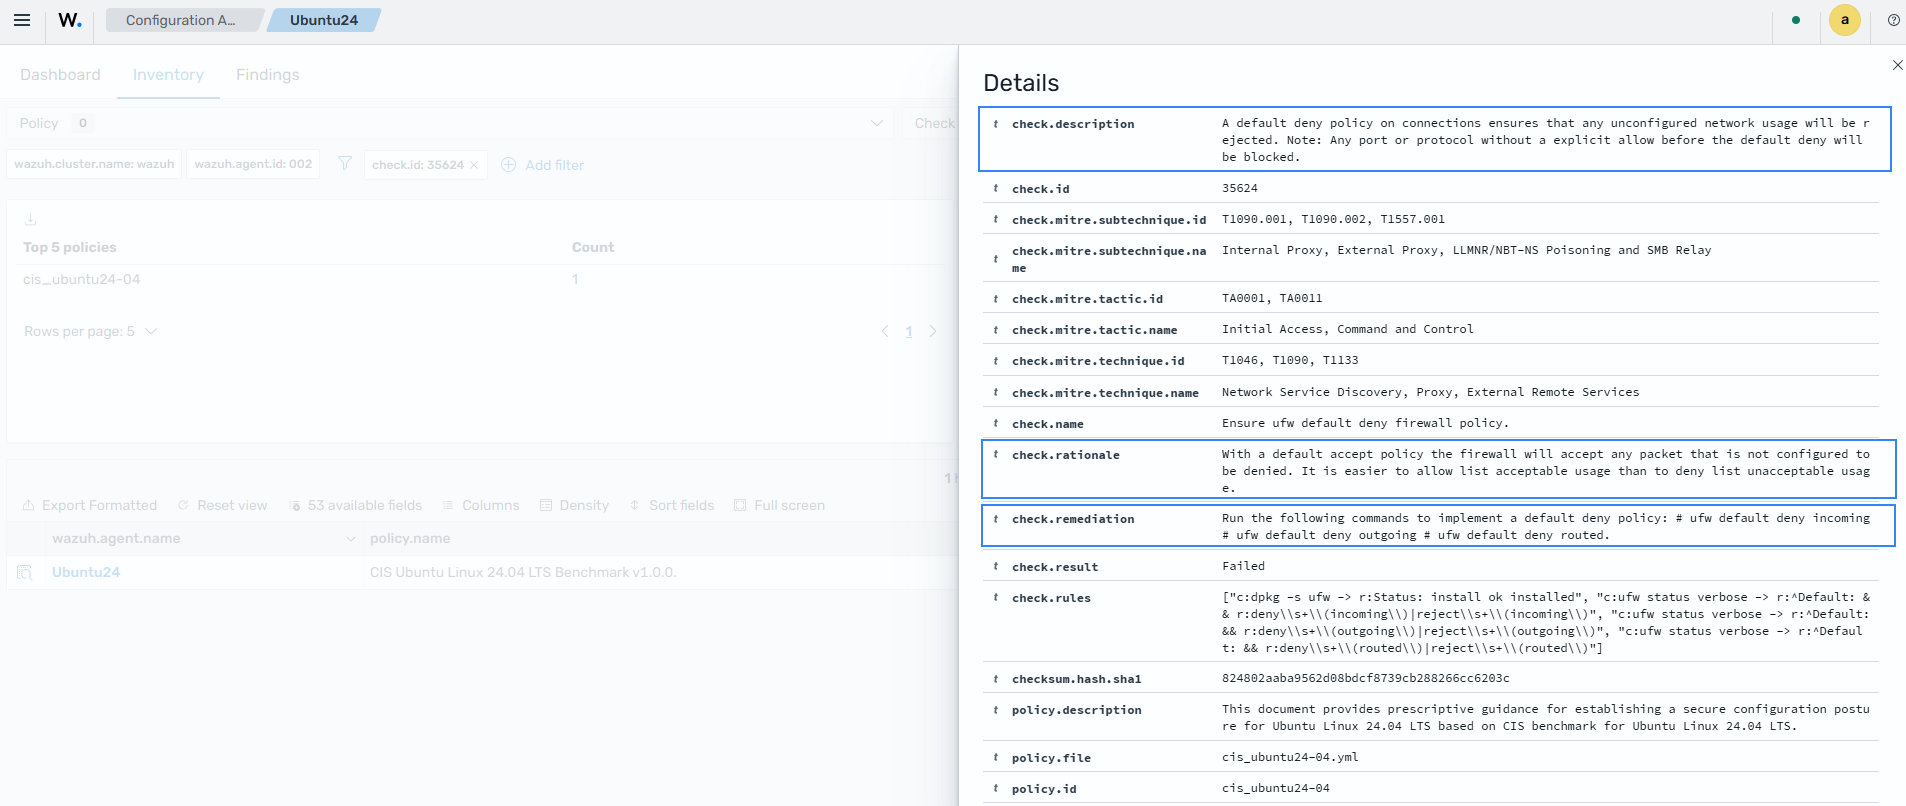Open the help icon in header
Screen dimensions: 1906x806
(1893, 20)
